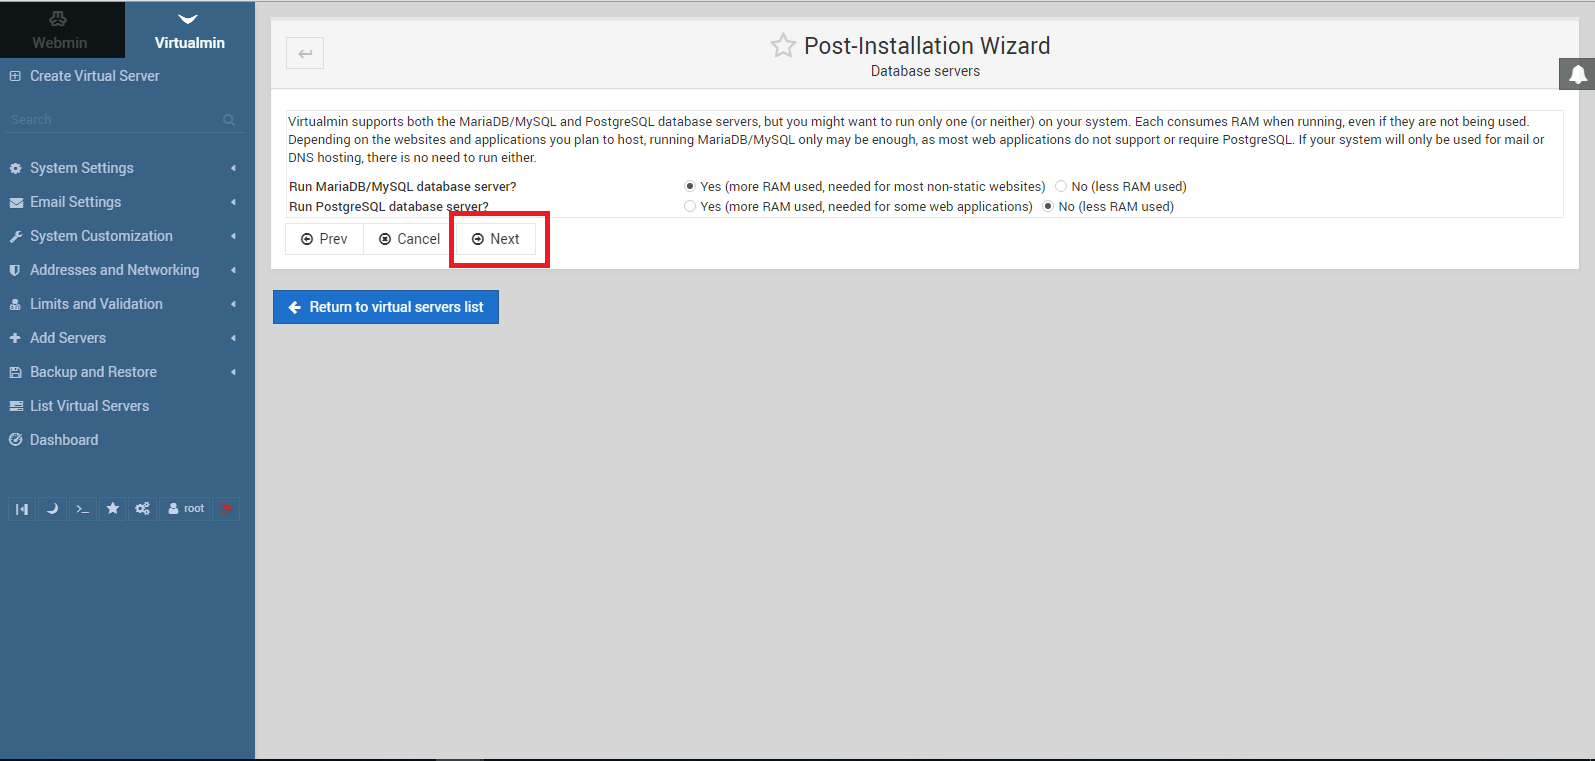This screenshot has height=761, width=1595.
Task: Star the Post-Installation Wizard page as favorite
Action: [x=783, y=46]
